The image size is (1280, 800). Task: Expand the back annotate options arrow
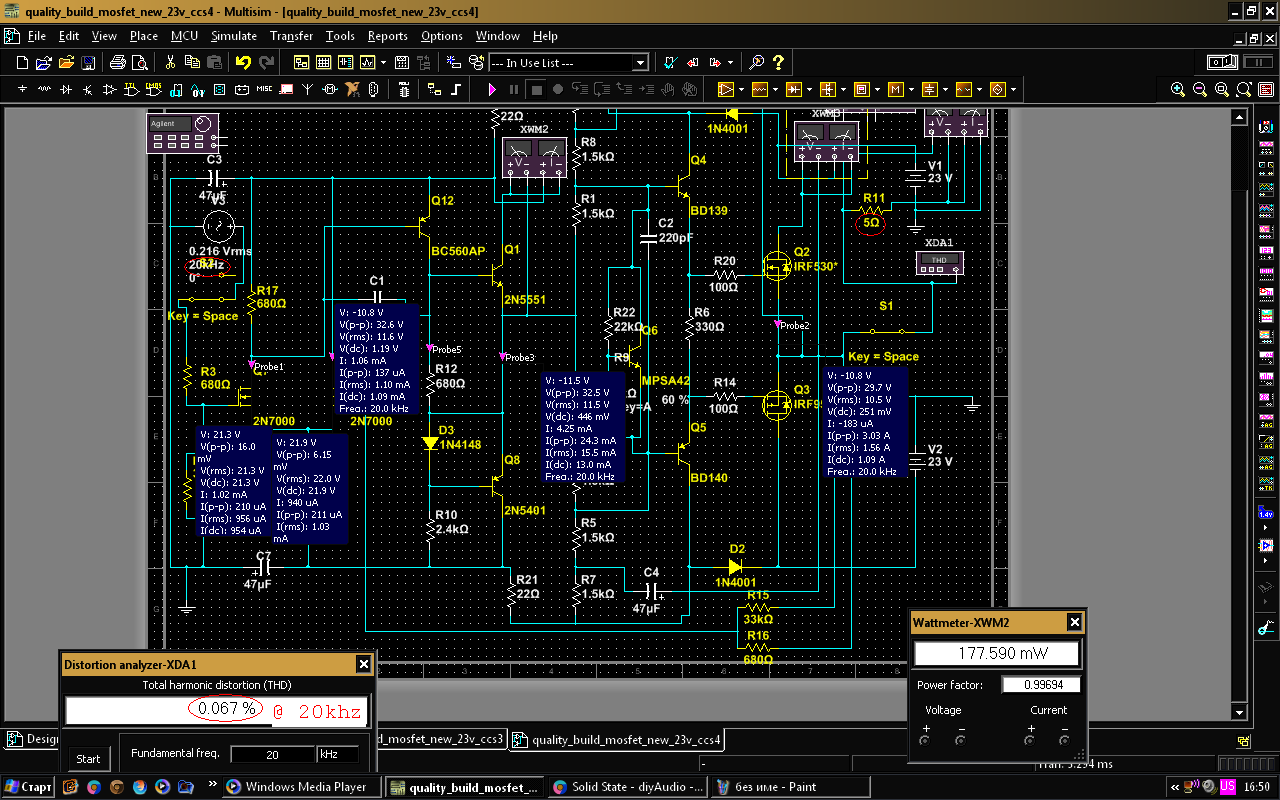point(729,62)
